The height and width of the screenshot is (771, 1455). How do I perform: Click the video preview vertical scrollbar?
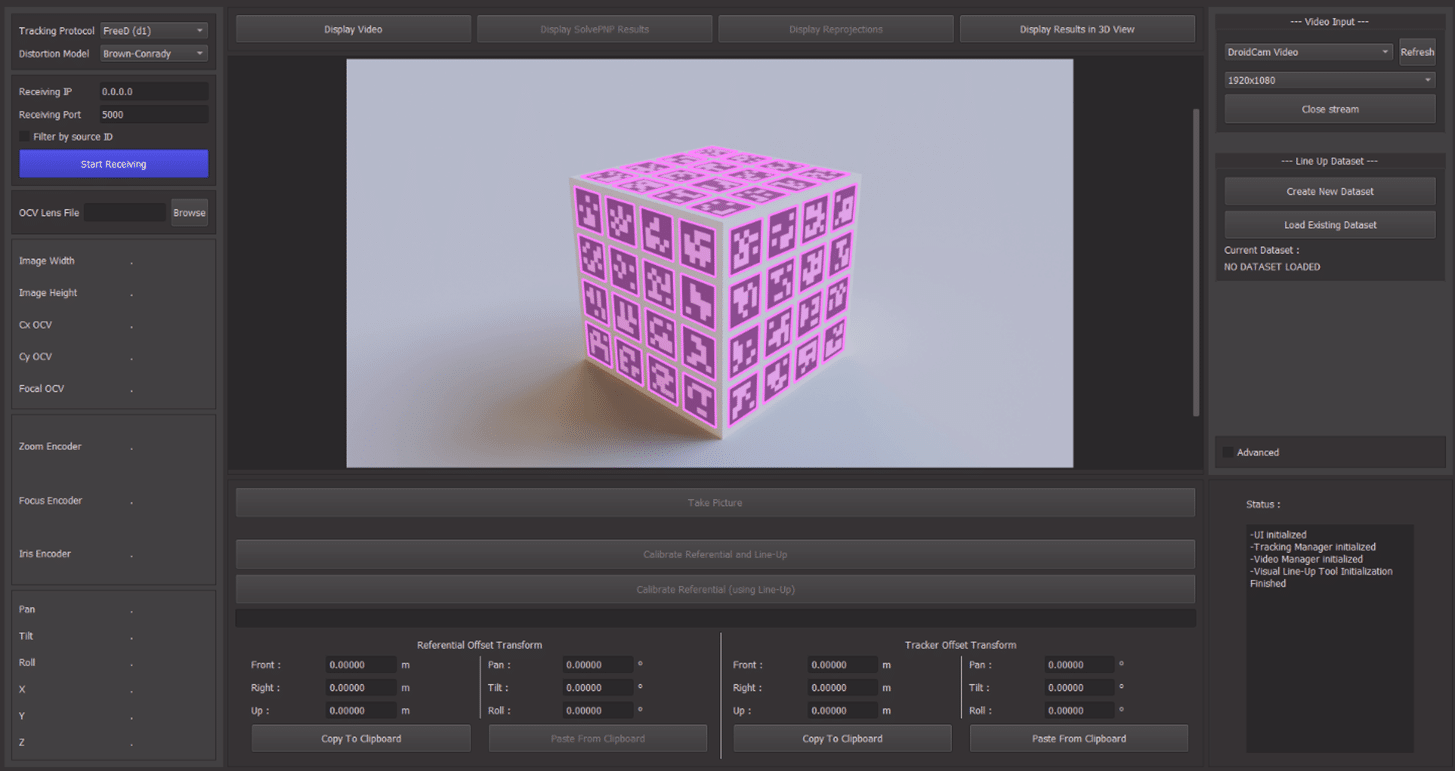pyautogui.click(x=1195, y=262)
